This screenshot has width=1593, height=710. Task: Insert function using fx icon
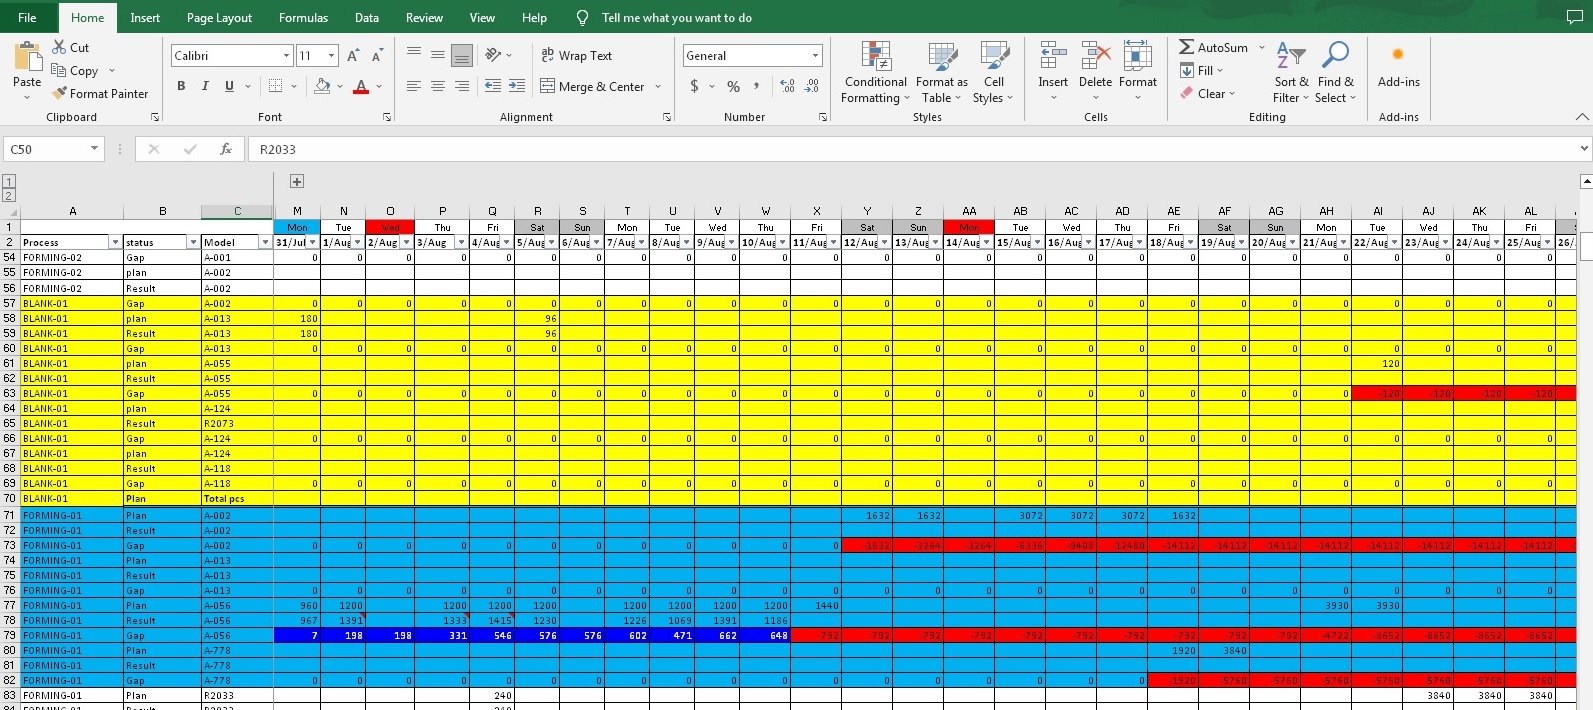tap(226, 149)
